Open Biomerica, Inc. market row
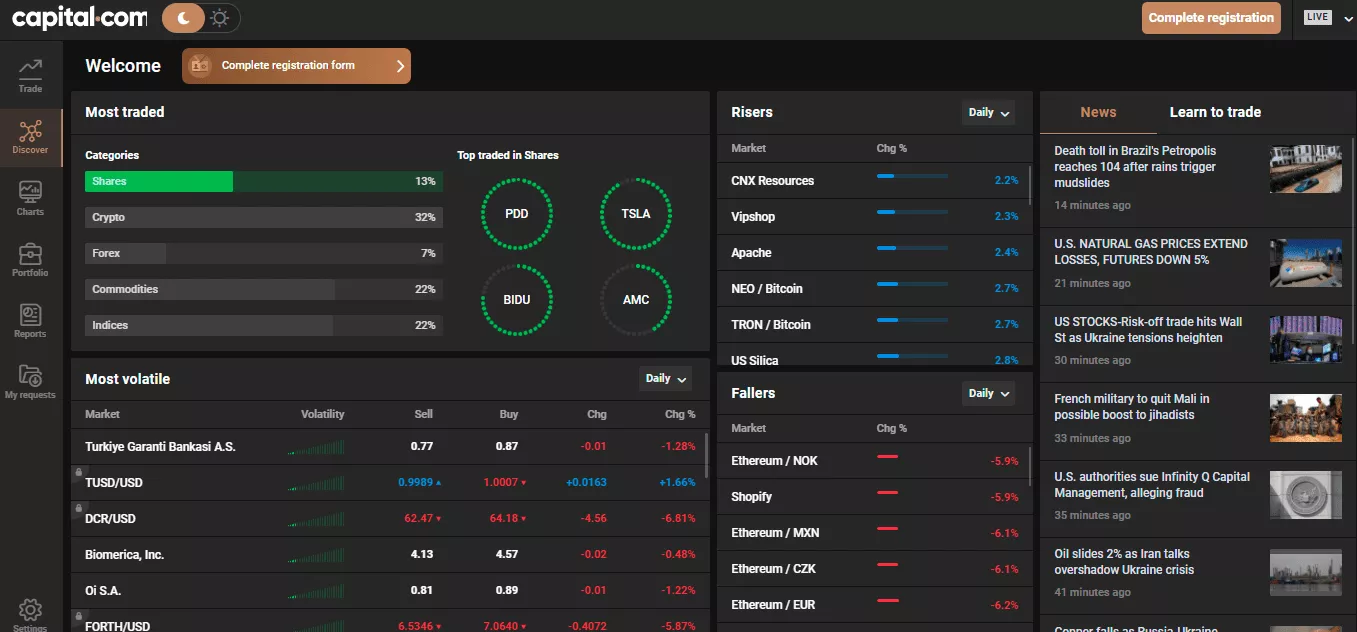1357x632 pixels. click(390, 555)
